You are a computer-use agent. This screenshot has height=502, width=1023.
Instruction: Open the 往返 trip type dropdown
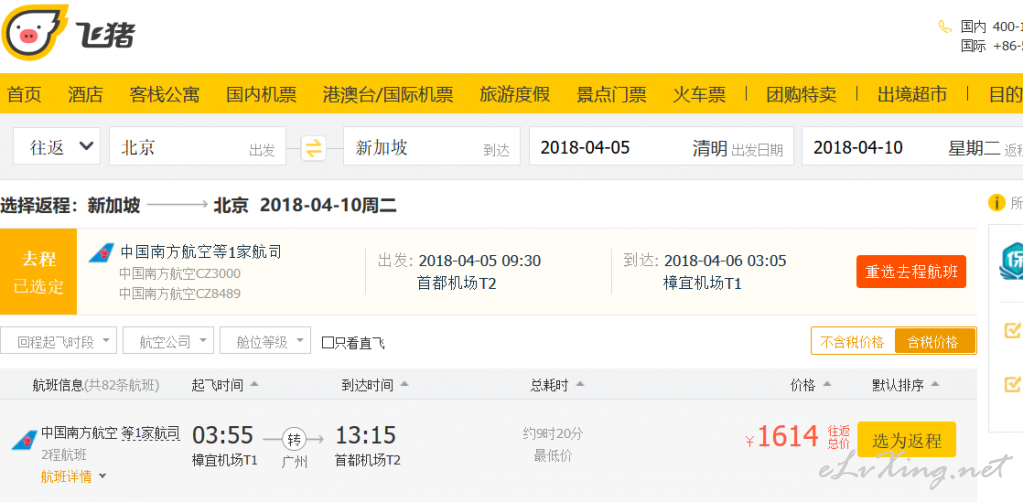pyautogui.click(x=57, y=147)
